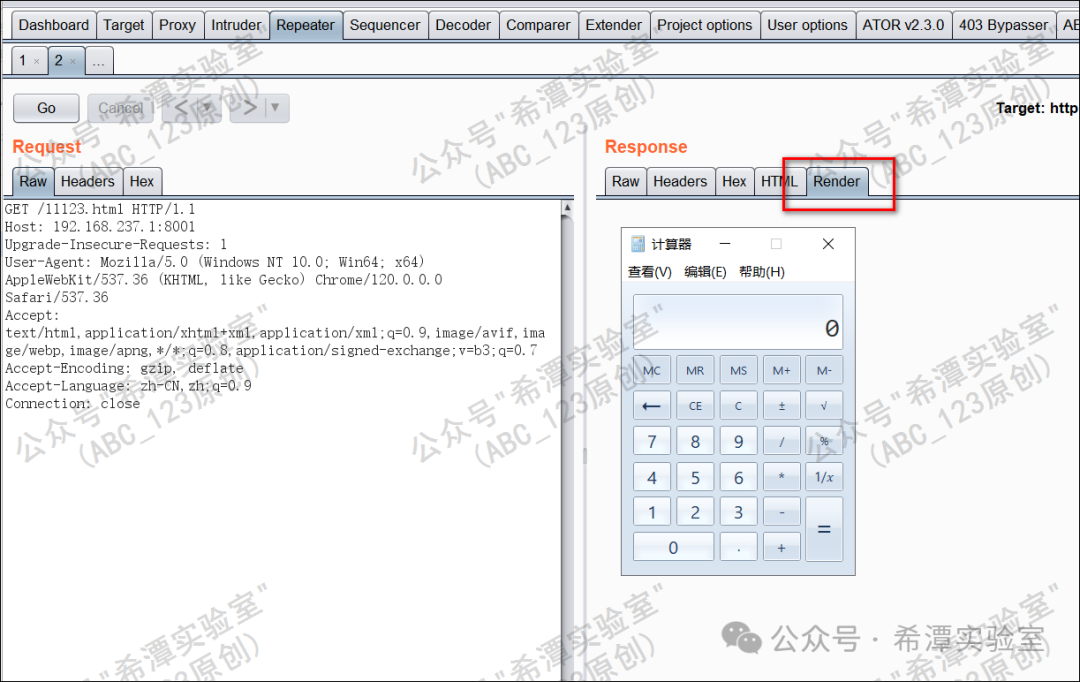The width and height of the screenshot is (1080, 682).
Task: Select the Repeater tab
Action: point(305,25)
